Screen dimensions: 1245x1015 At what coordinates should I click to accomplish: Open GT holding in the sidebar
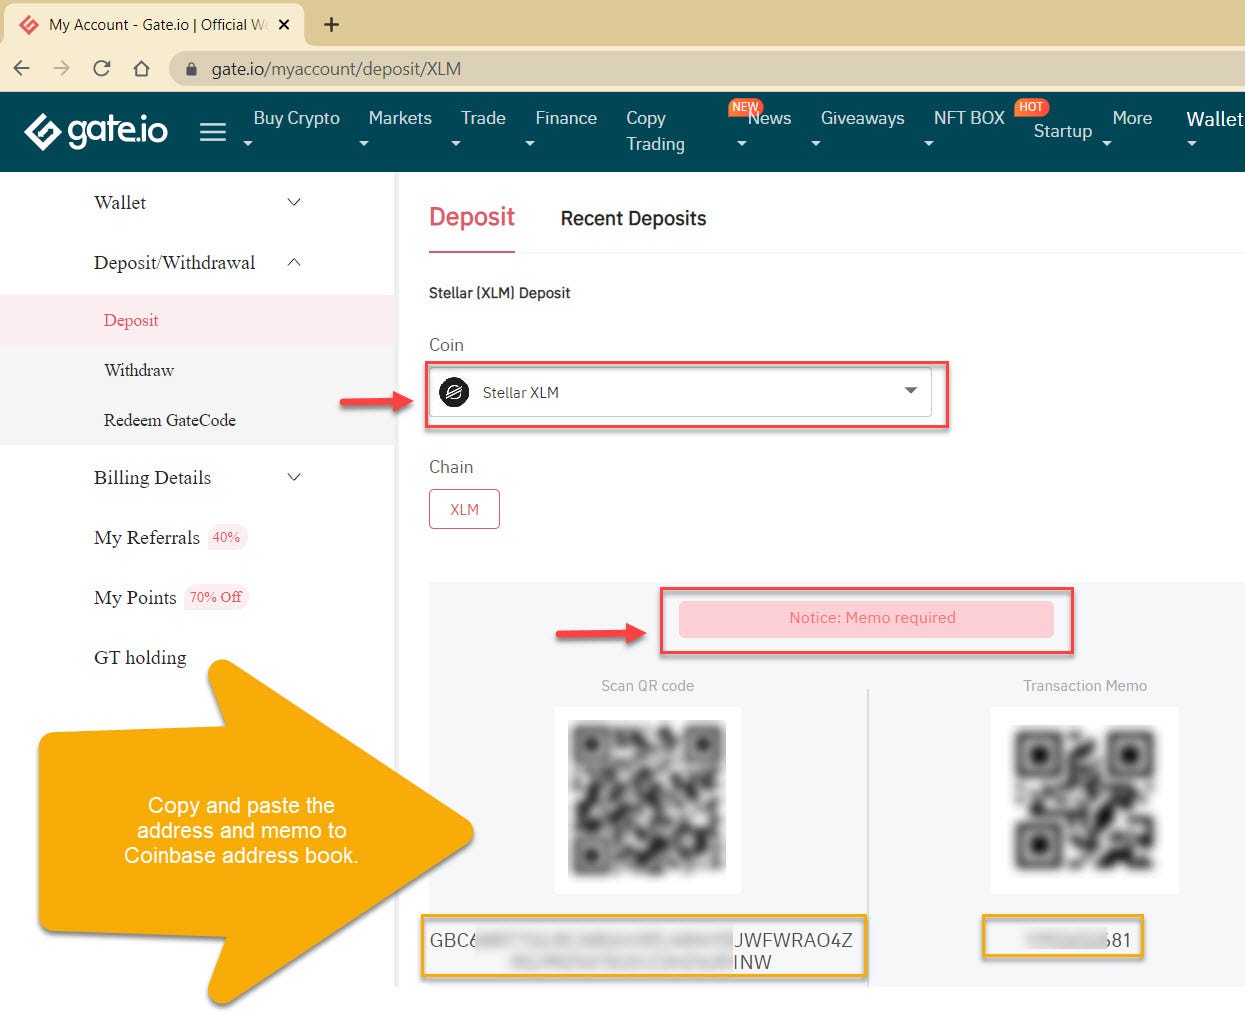click(x=140, y=657)
